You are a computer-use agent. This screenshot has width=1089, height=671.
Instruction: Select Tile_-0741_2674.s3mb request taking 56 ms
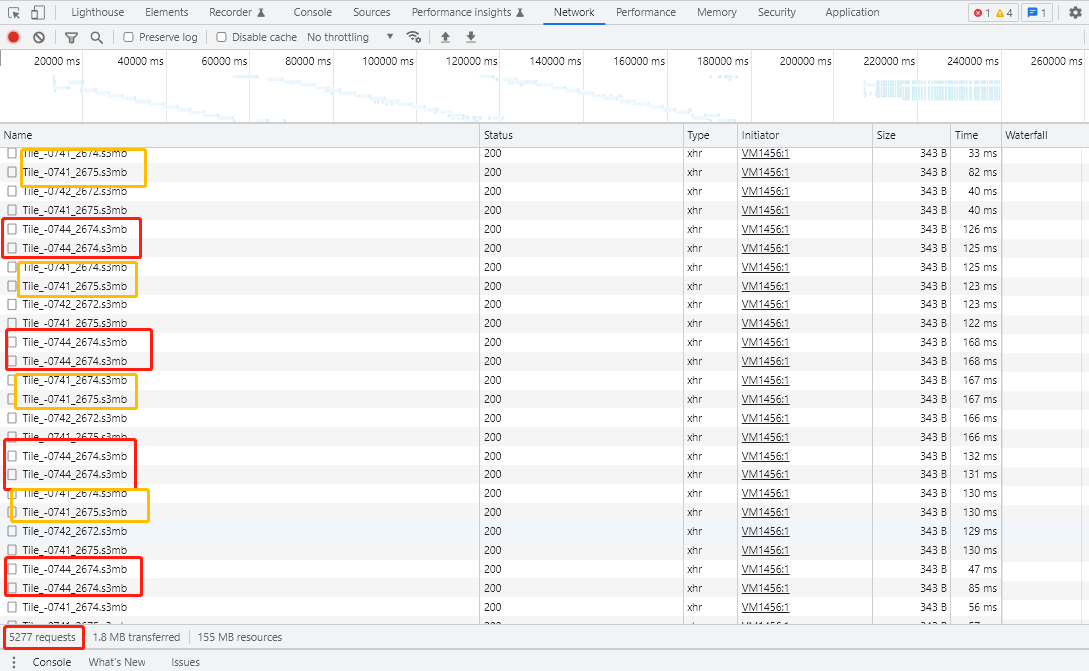coord(74,607)
